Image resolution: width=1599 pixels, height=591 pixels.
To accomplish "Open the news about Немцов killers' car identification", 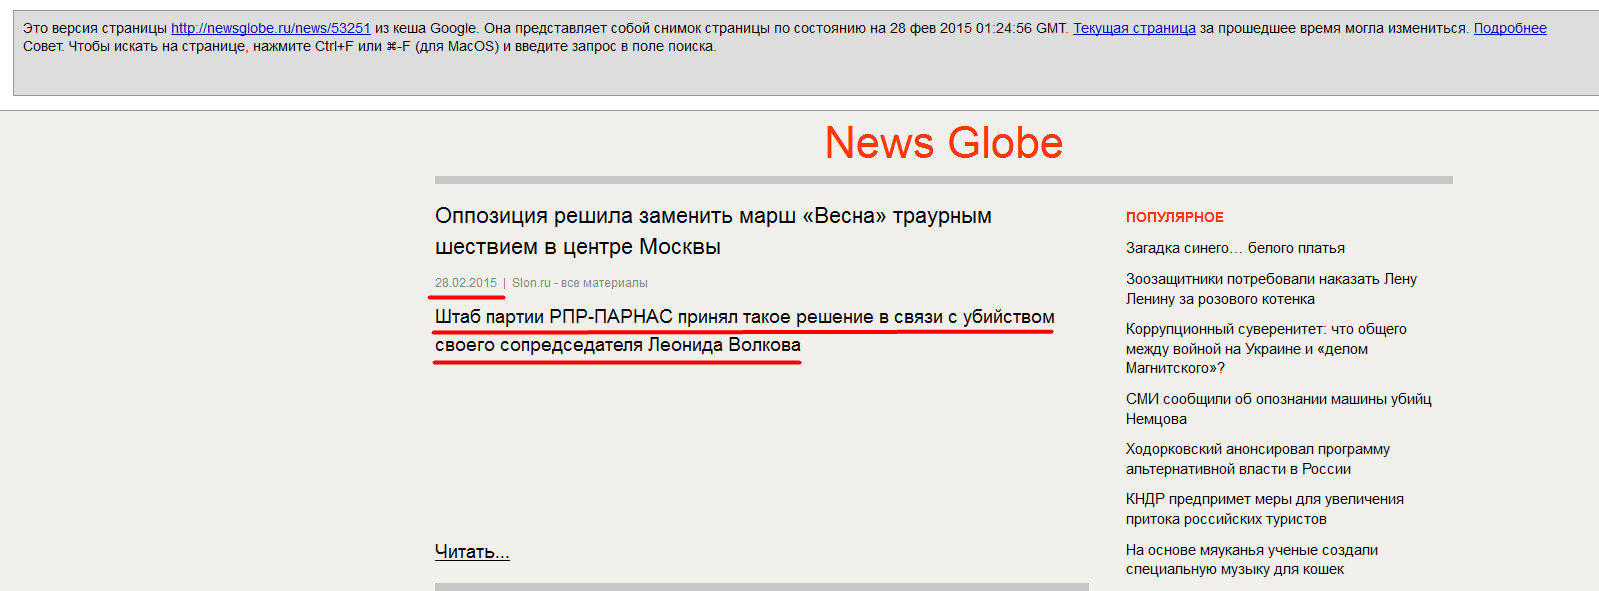I will pos(1277,409).
